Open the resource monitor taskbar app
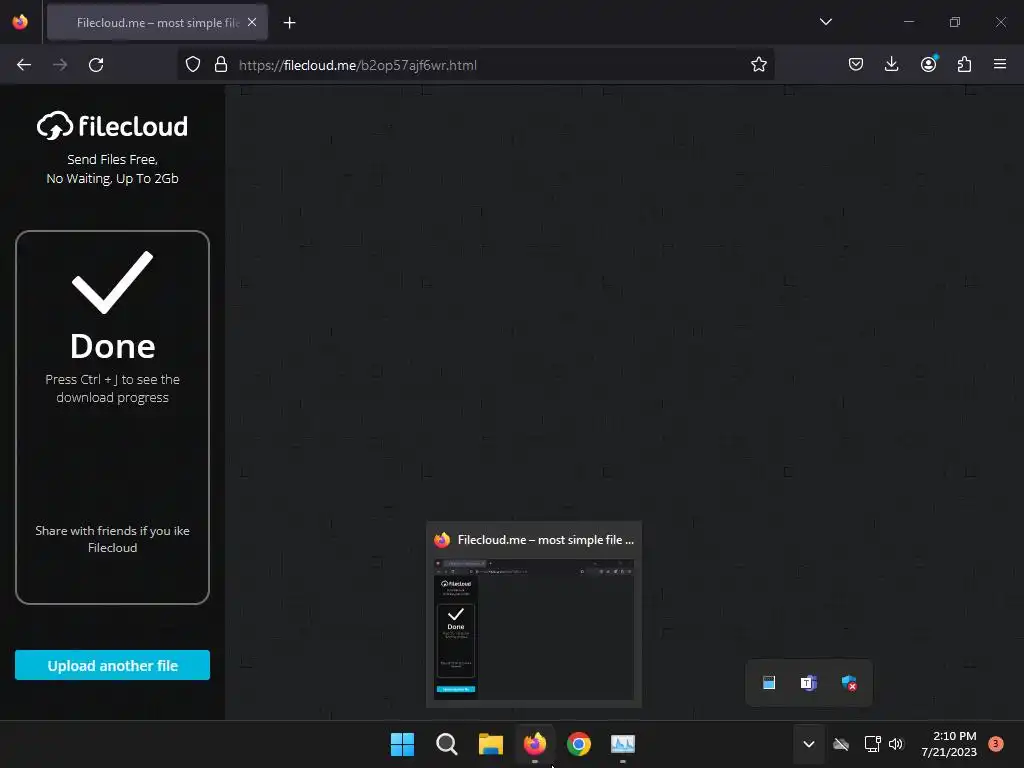Viewport: 1024px width, 768px height. [622, 744]
